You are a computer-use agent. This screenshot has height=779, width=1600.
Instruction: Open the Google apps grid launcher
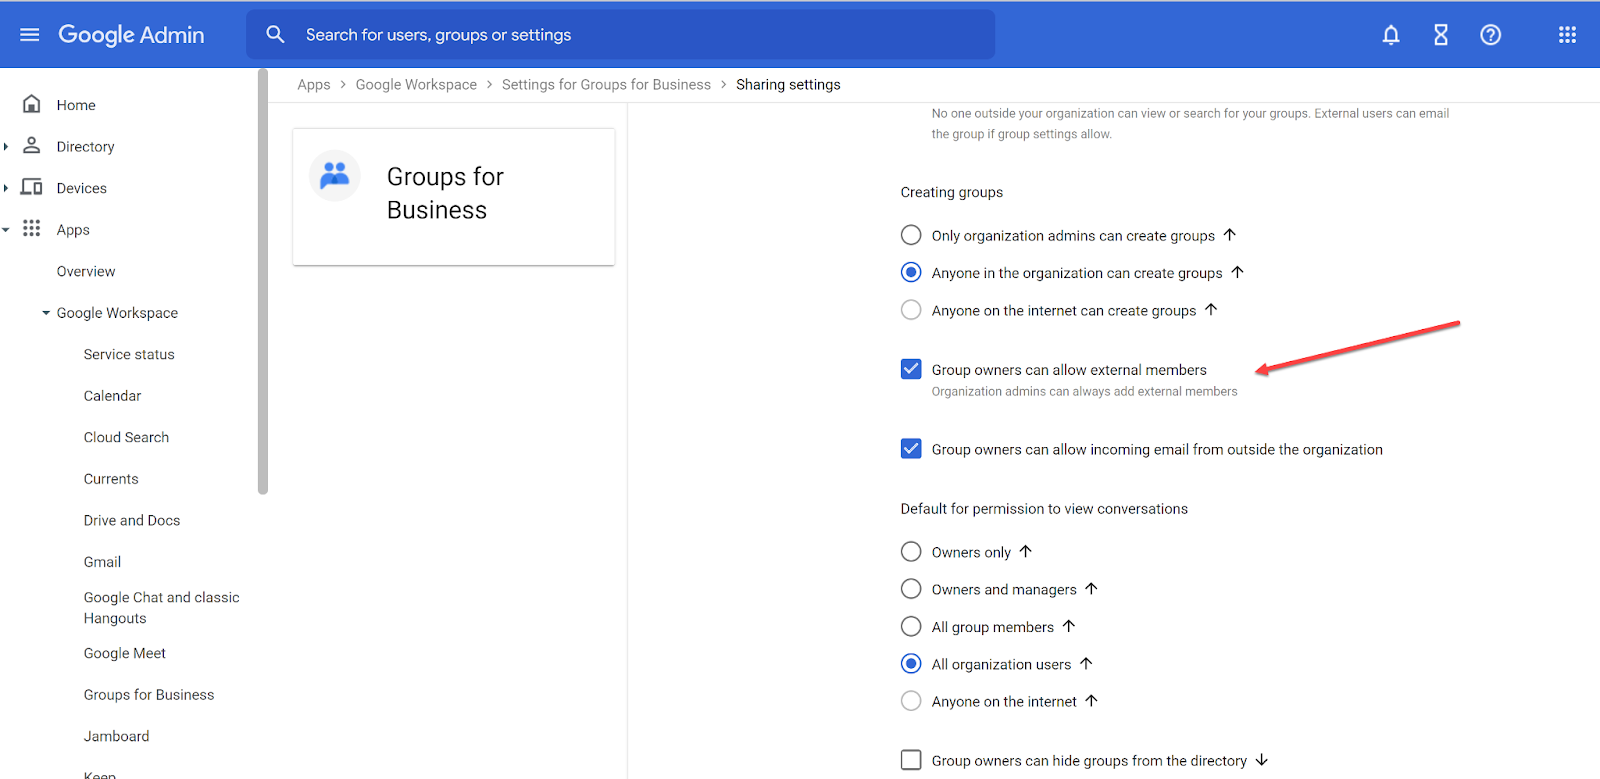coord(1567,35)
